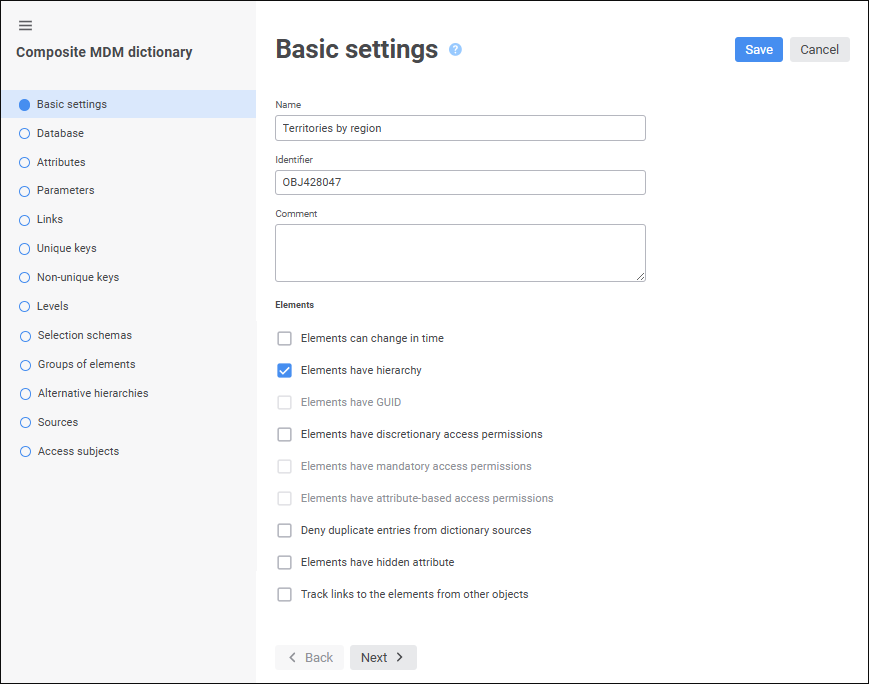Image resolution: width=869 pixels, height=684 pixels.
Task: Click into the Name input field
Action: click(x=460, y=128)
